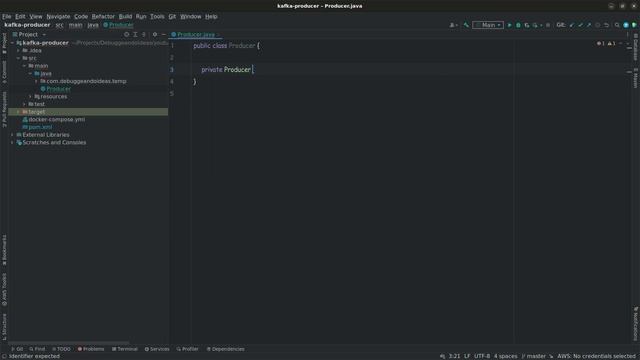Open the Dependencies tool window tab
Screen dimensions: 640x360
pyautogui.click(x=225, y=349)
